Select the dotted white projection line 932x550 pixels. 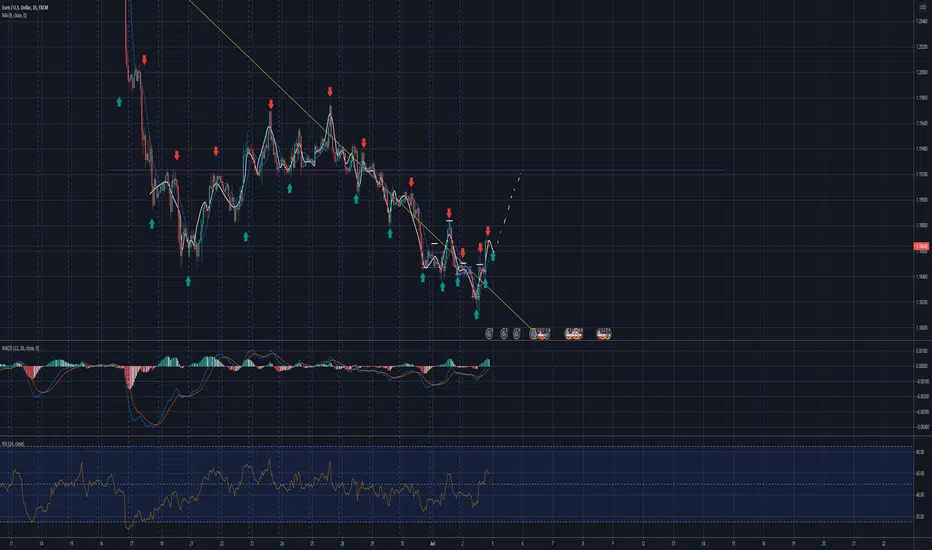(x=509, y=208)
